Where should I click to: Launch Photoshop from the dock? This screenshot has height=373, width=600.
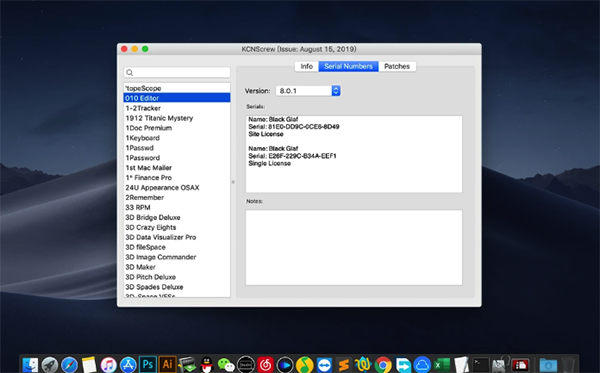(148, 364)
